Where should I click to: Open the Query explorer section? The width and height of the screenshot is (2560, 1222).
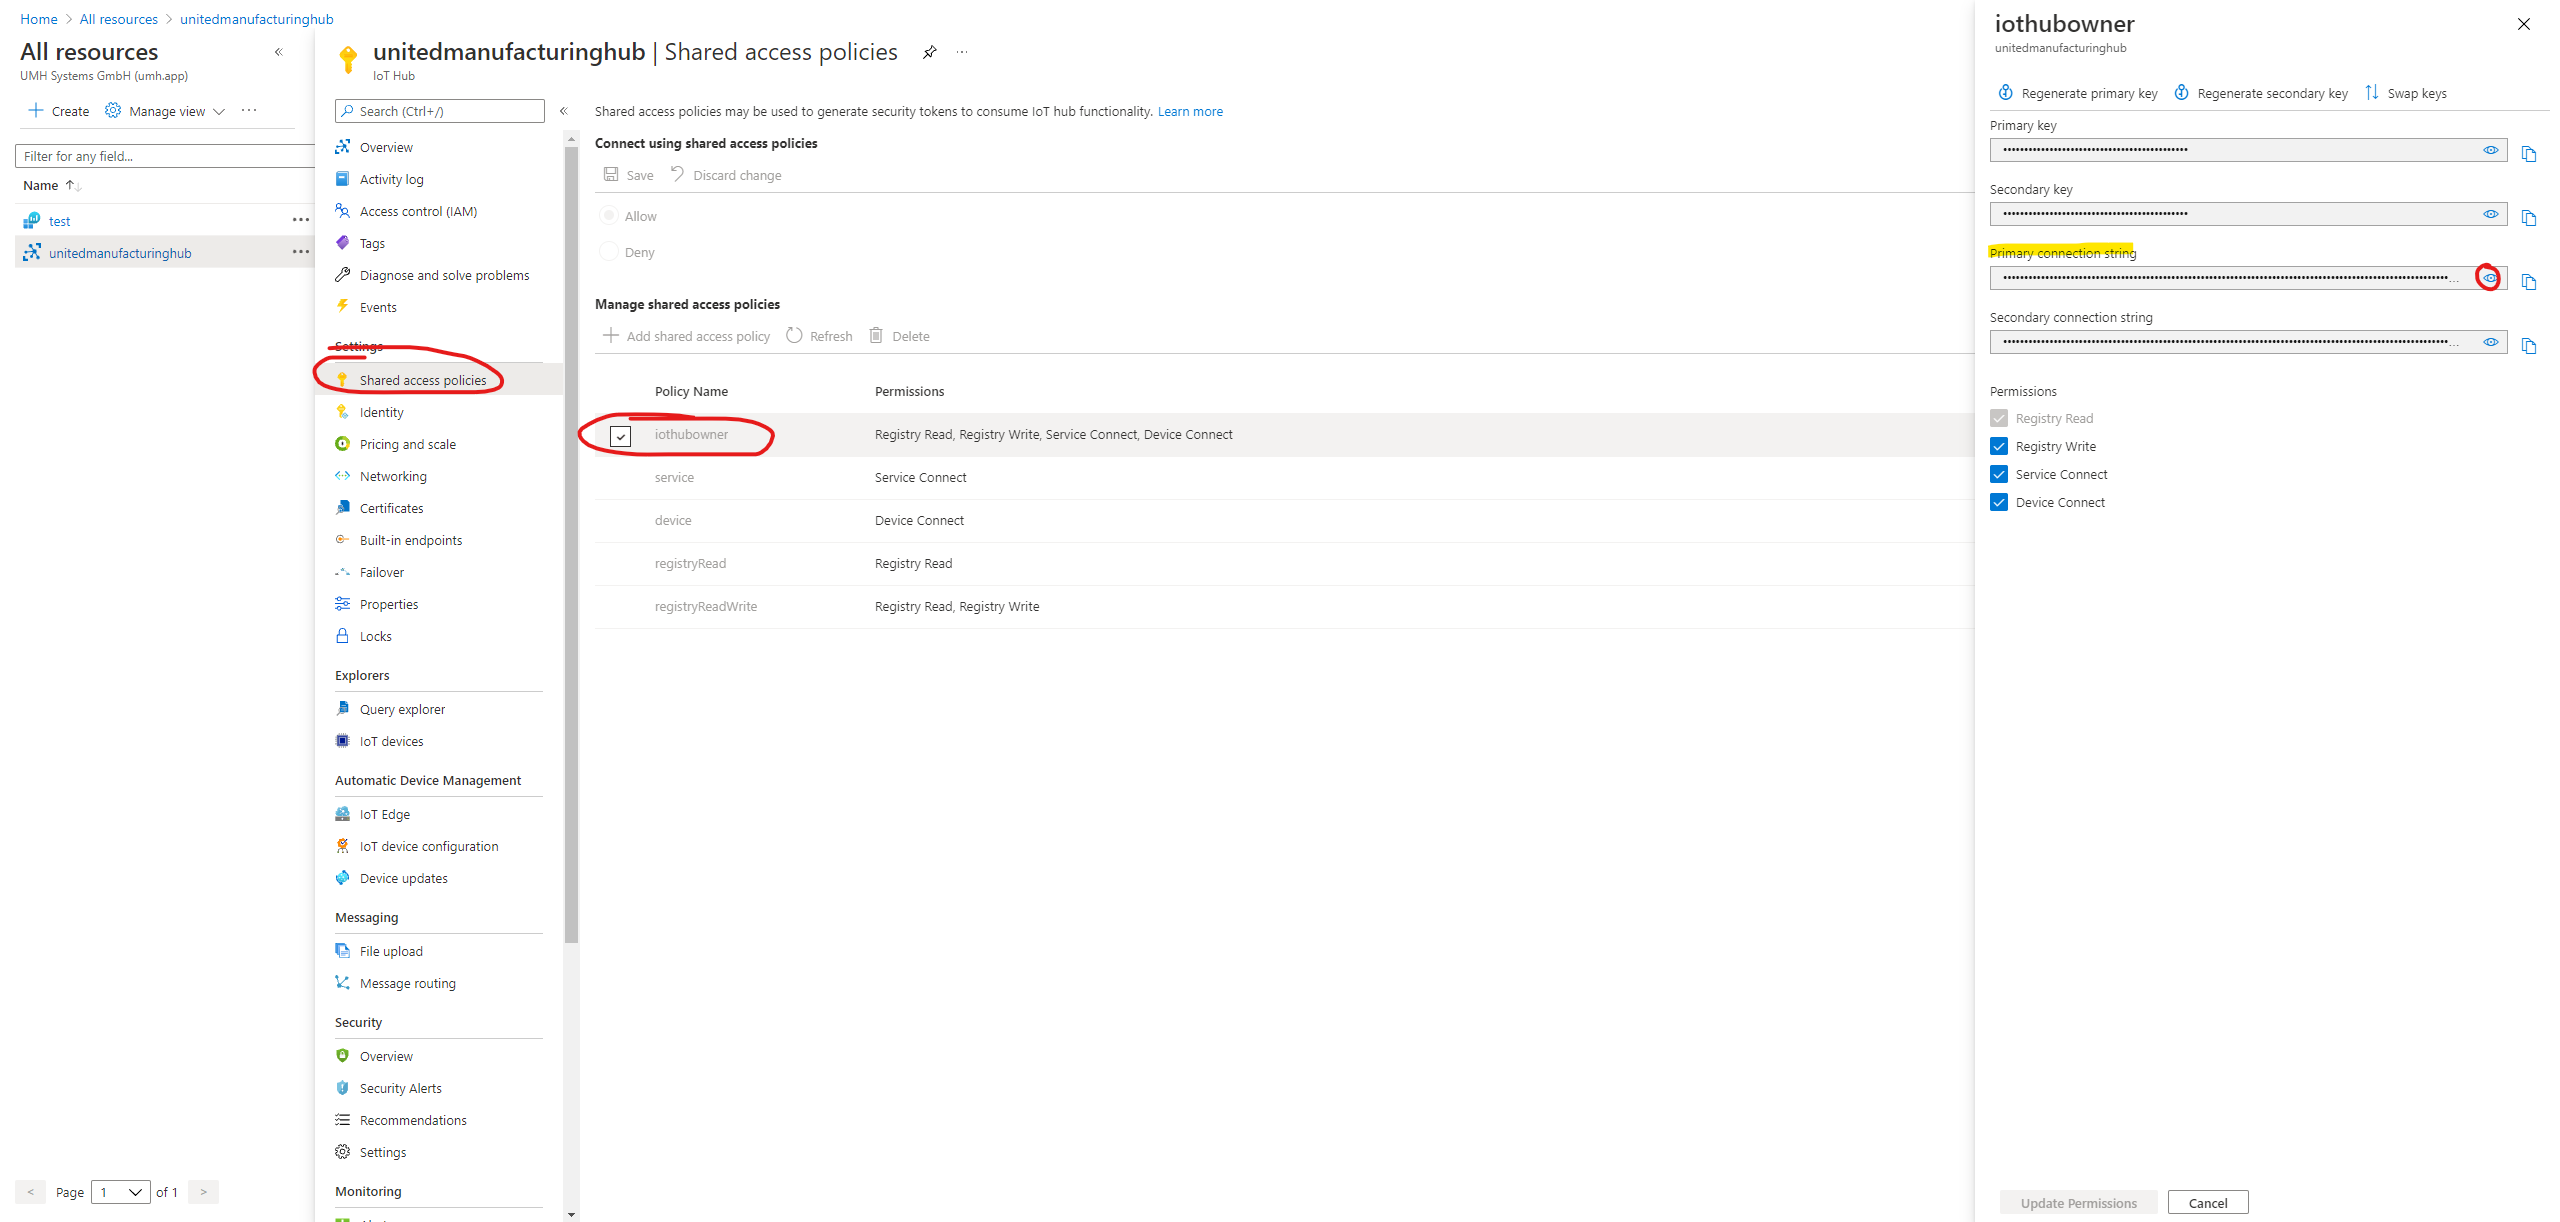(x=403, y=709)
